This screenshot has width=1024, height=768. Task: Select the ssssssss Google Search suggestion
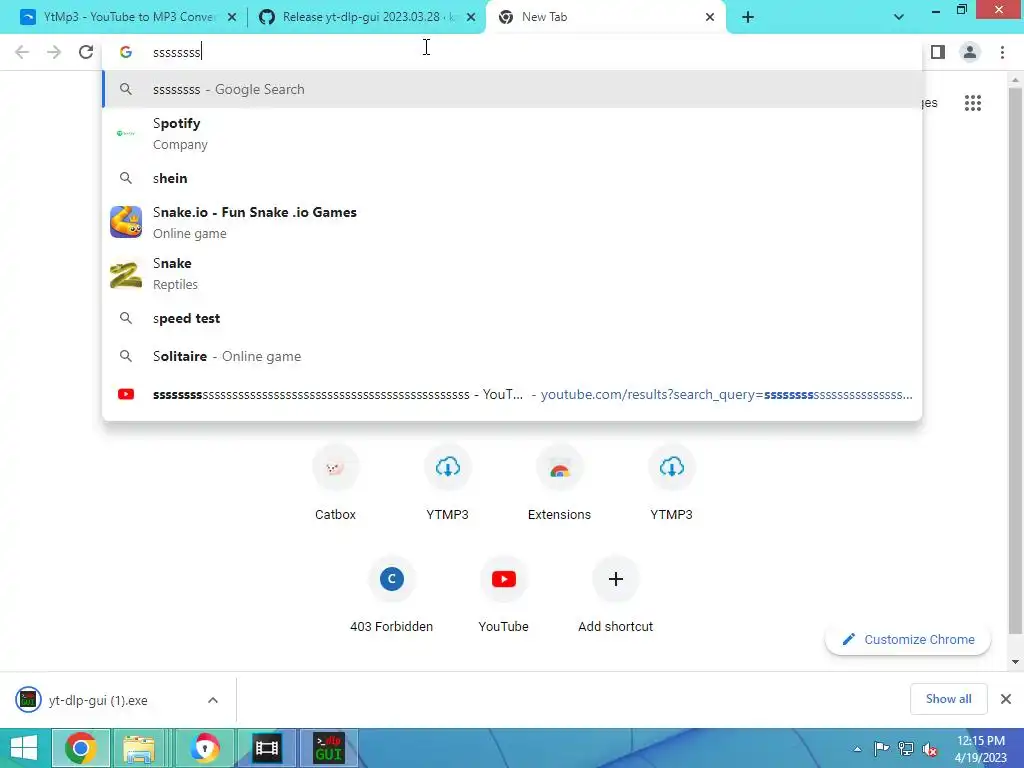pyautogui.click(x=512, y=89)
